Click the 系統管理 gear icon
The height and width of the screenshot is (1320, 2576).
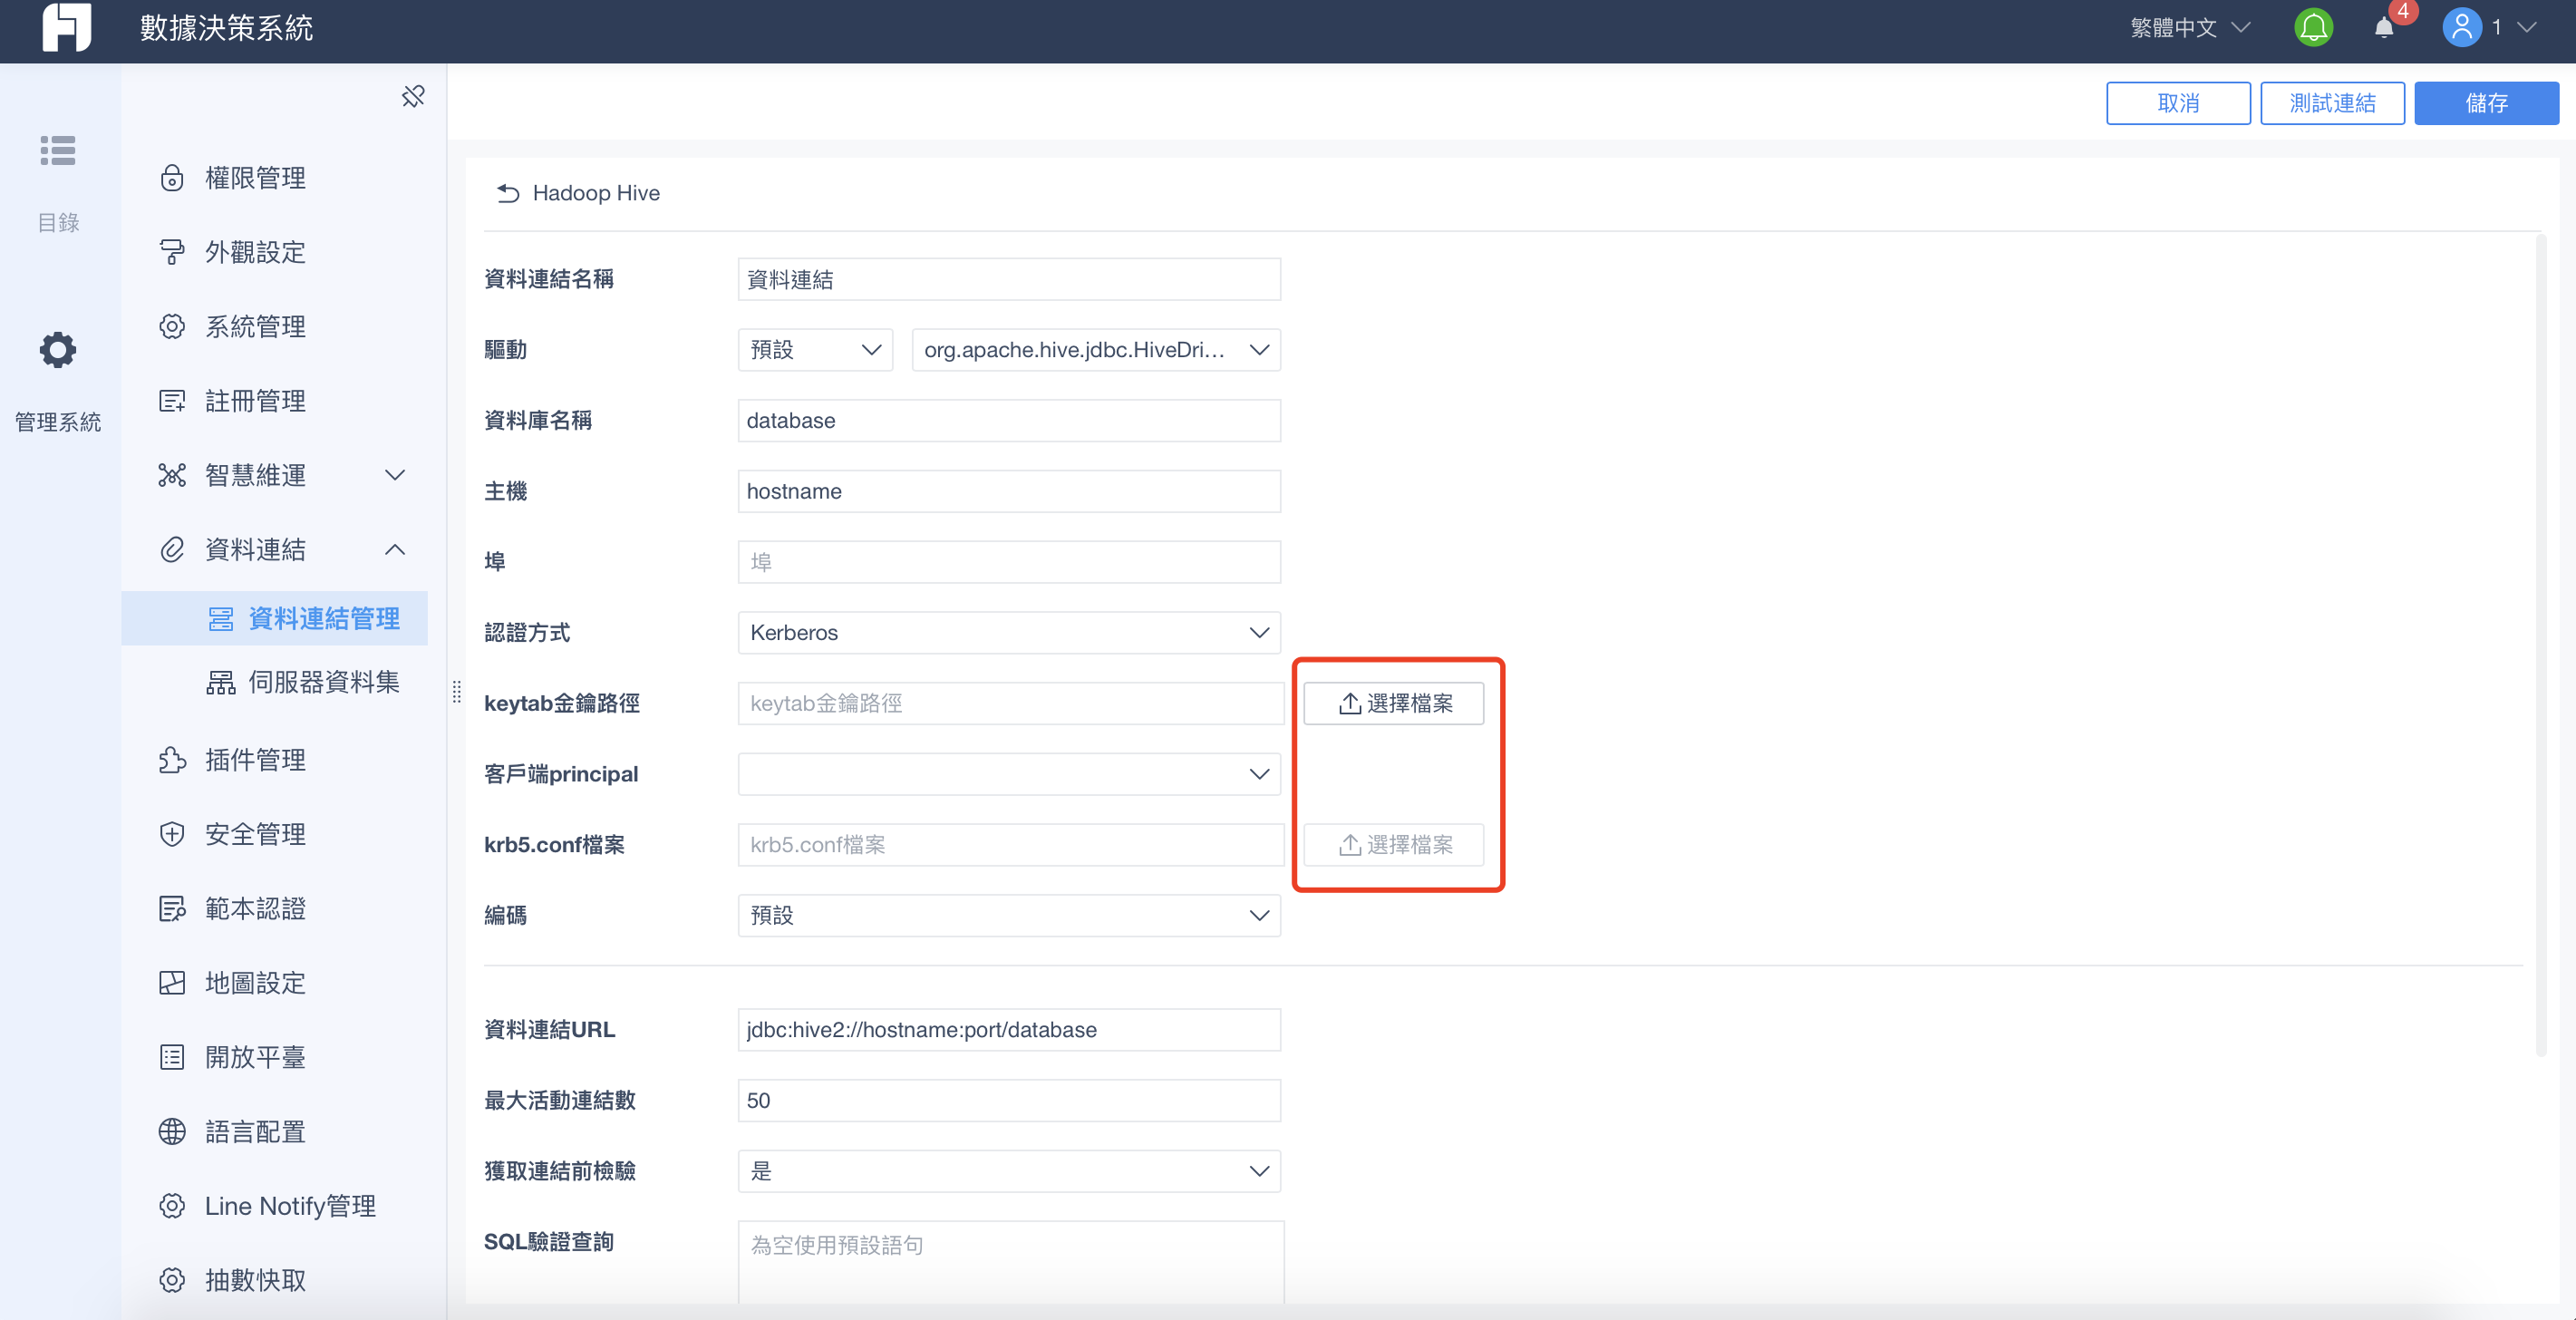coord(172,326)
